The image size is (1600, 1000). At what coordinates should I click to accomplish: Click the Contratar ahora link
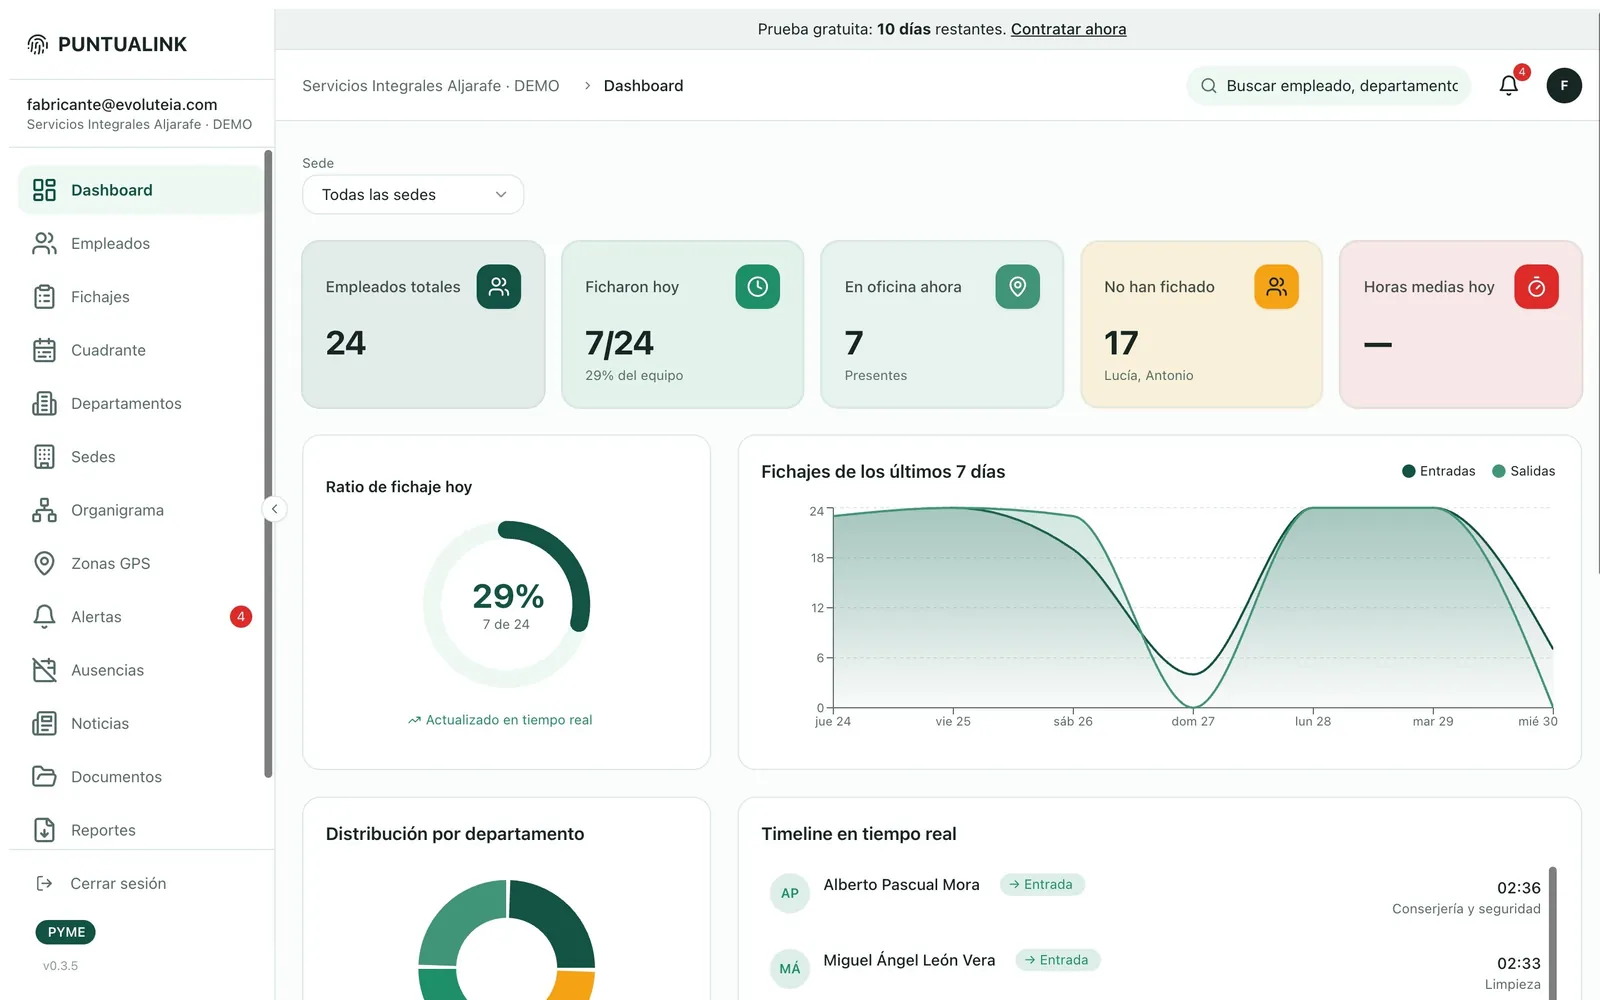point(1068,29)
